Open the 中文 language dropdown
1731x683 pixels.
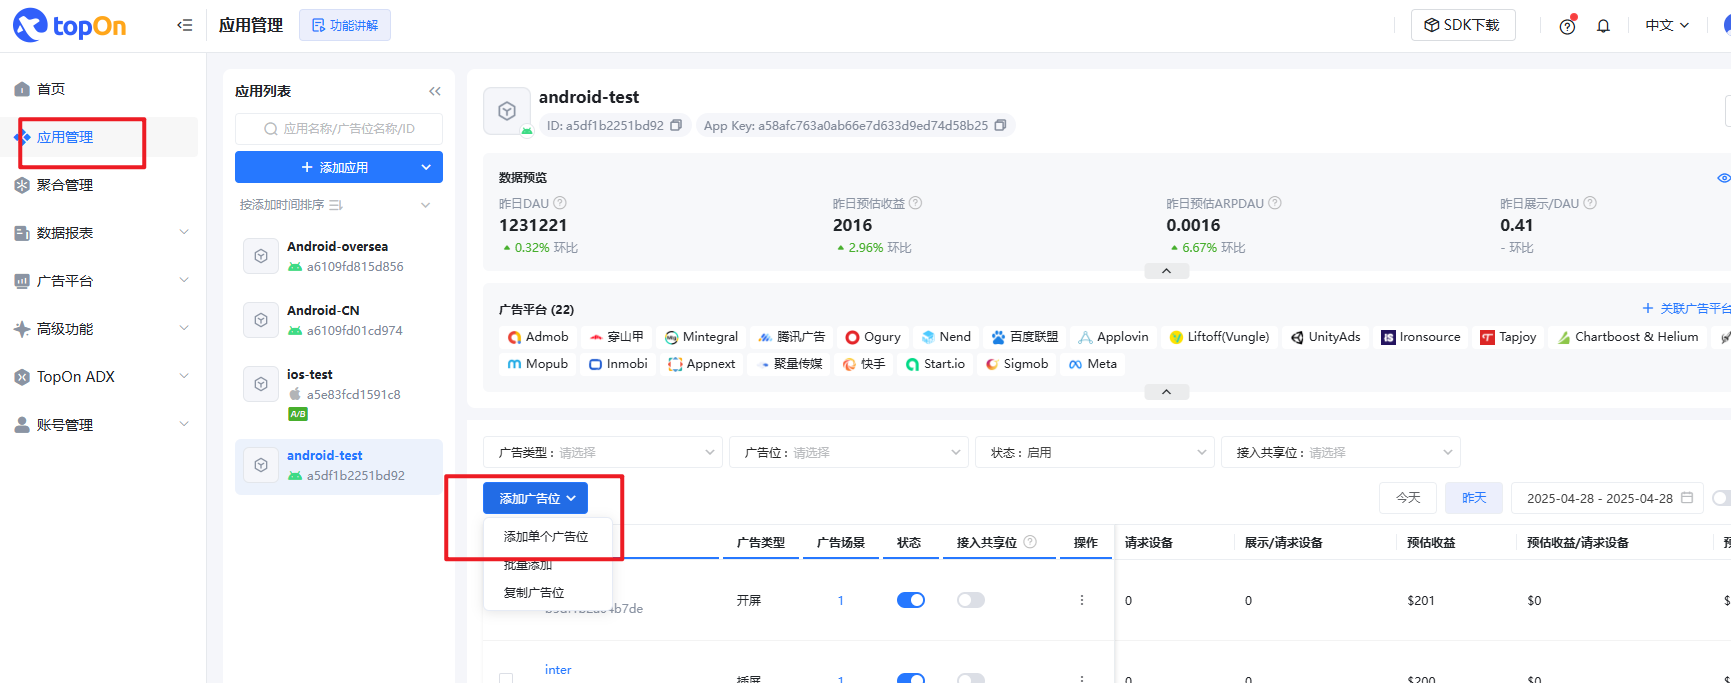pos(1667,25)
